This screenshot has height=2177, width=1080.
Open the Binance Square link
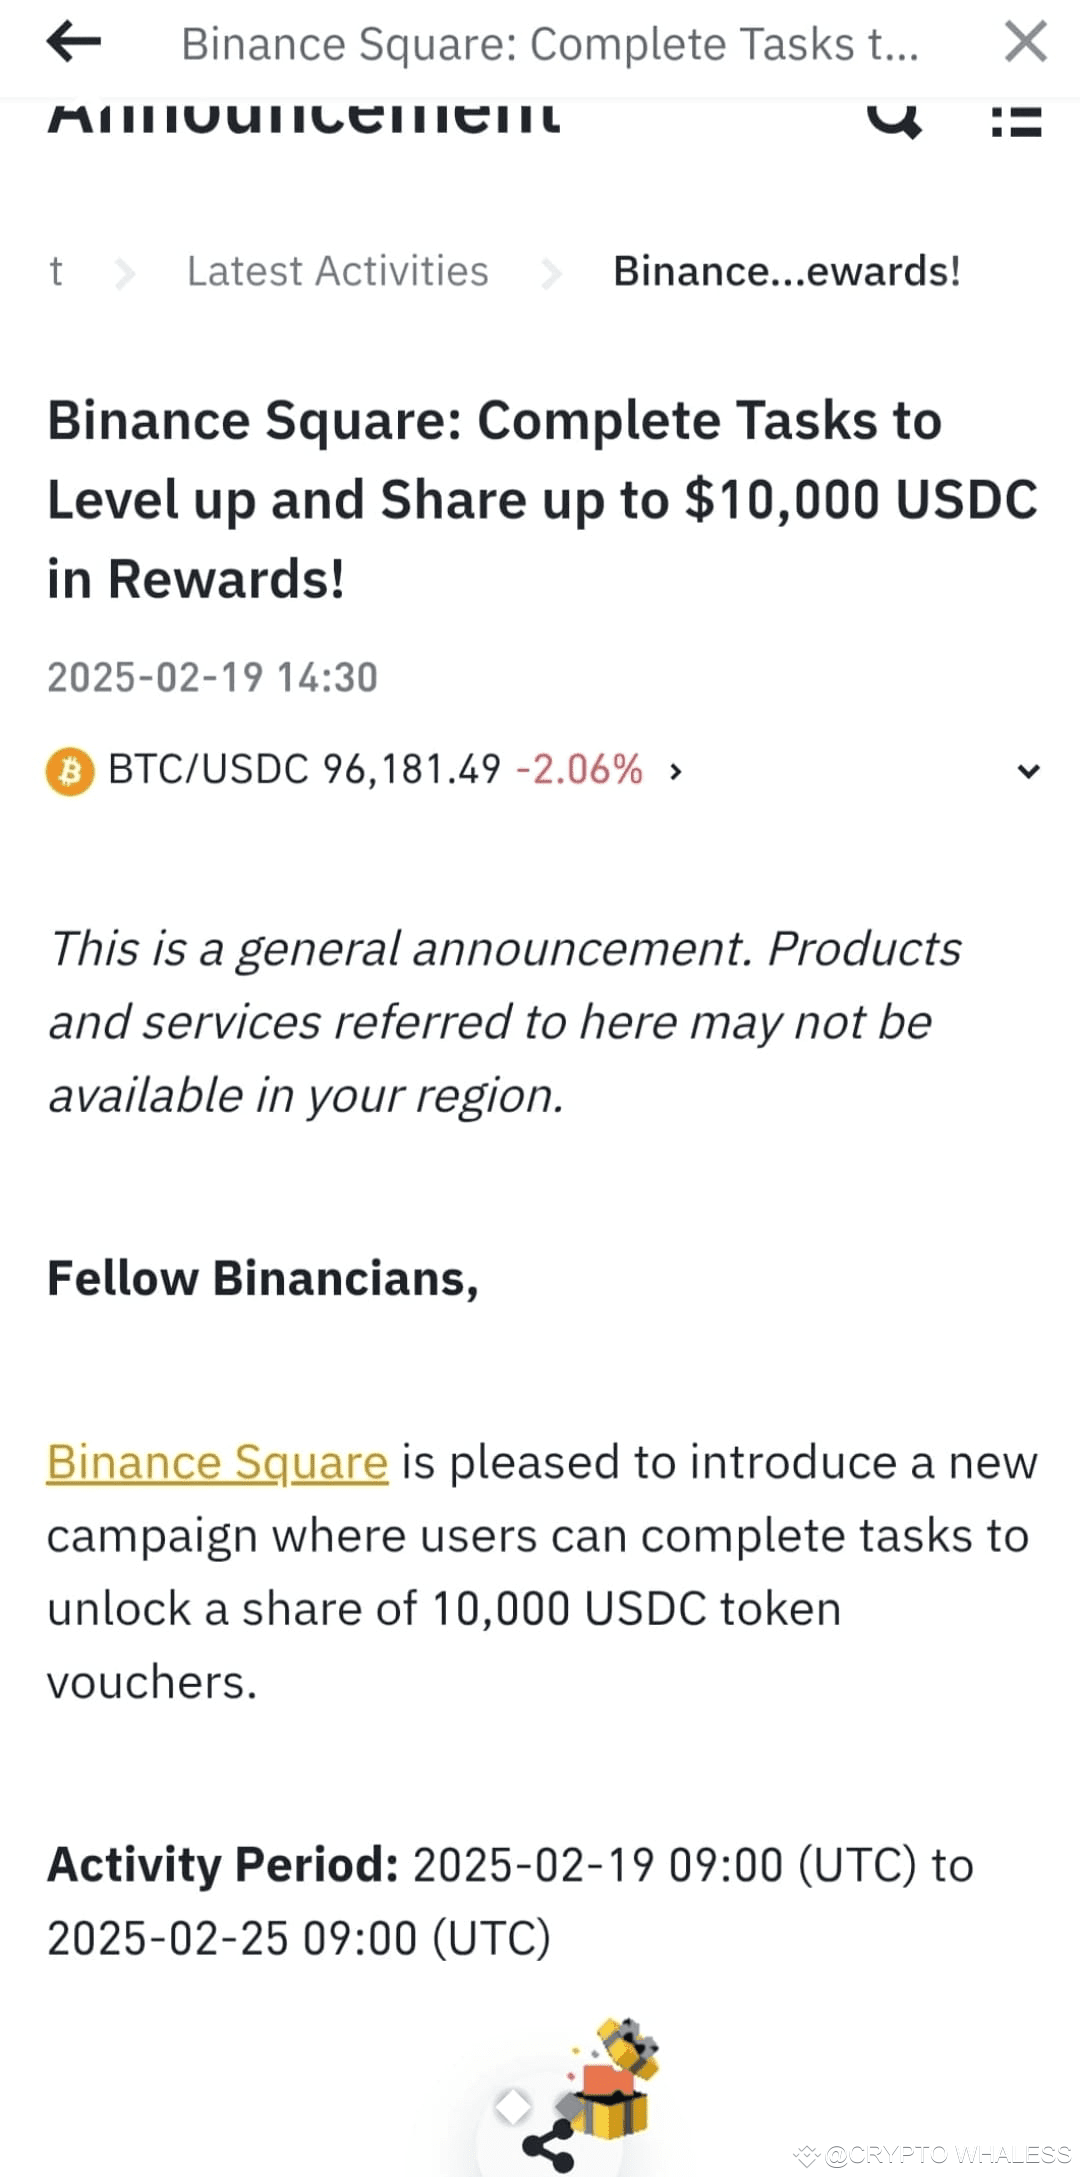coord(215,1462)
